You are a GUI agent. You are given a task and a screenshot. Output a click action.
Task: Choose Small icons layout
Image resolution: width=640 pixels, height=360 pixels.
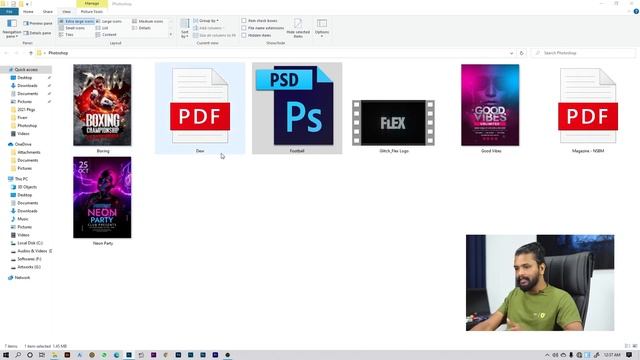coord(72,28)
